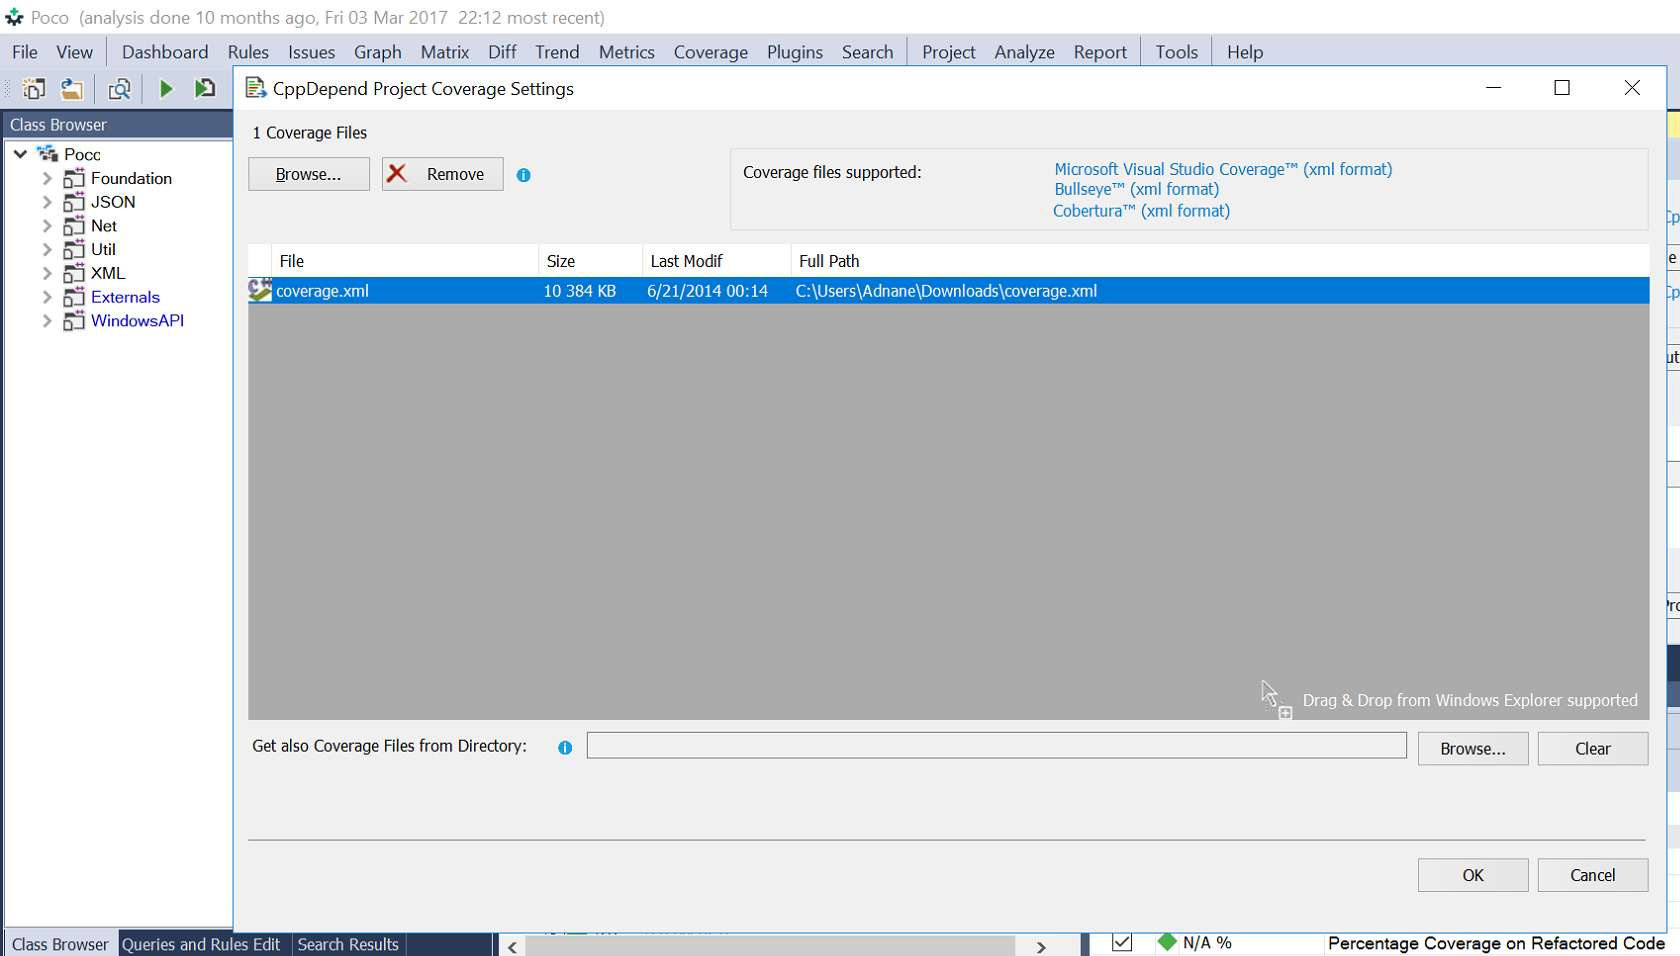
Task: Open the Tools menu
Action: pos(1176,52)
